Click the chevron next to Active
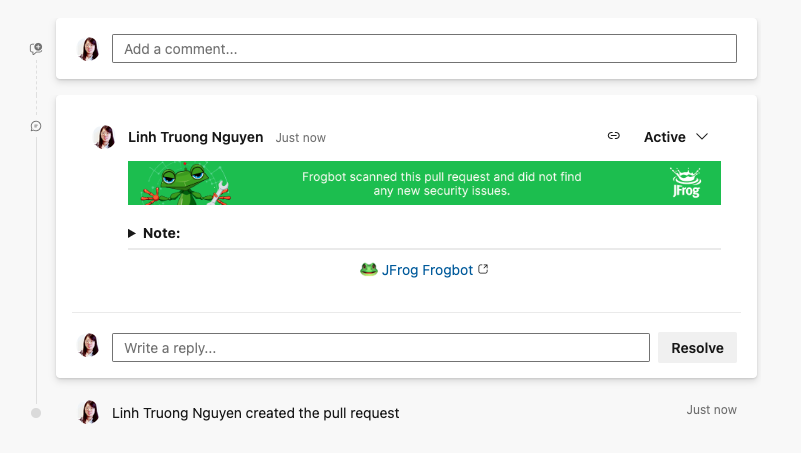Screen dimensions: 801x453 click(x=702, y=137)
